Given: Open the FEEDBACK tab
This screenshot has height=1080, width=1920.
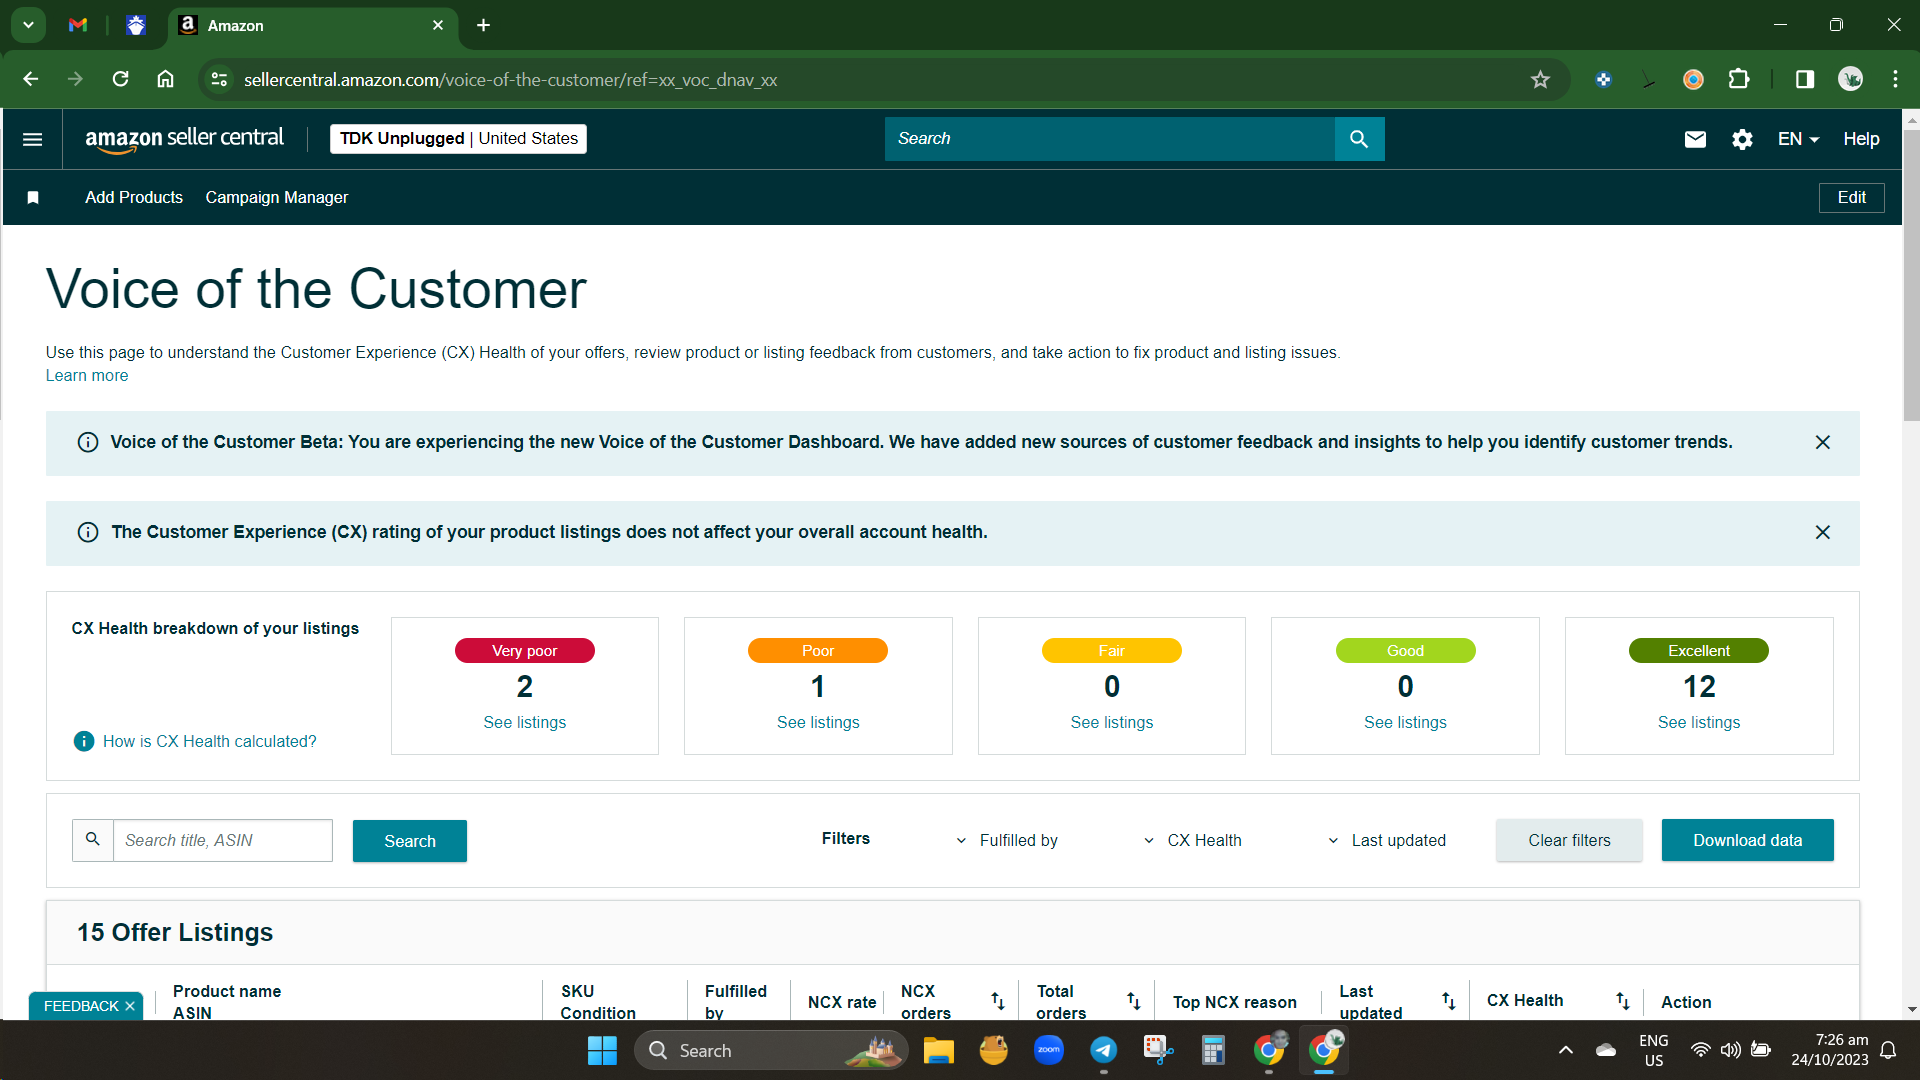Looking at the screenshot, I should (81, 1006).
